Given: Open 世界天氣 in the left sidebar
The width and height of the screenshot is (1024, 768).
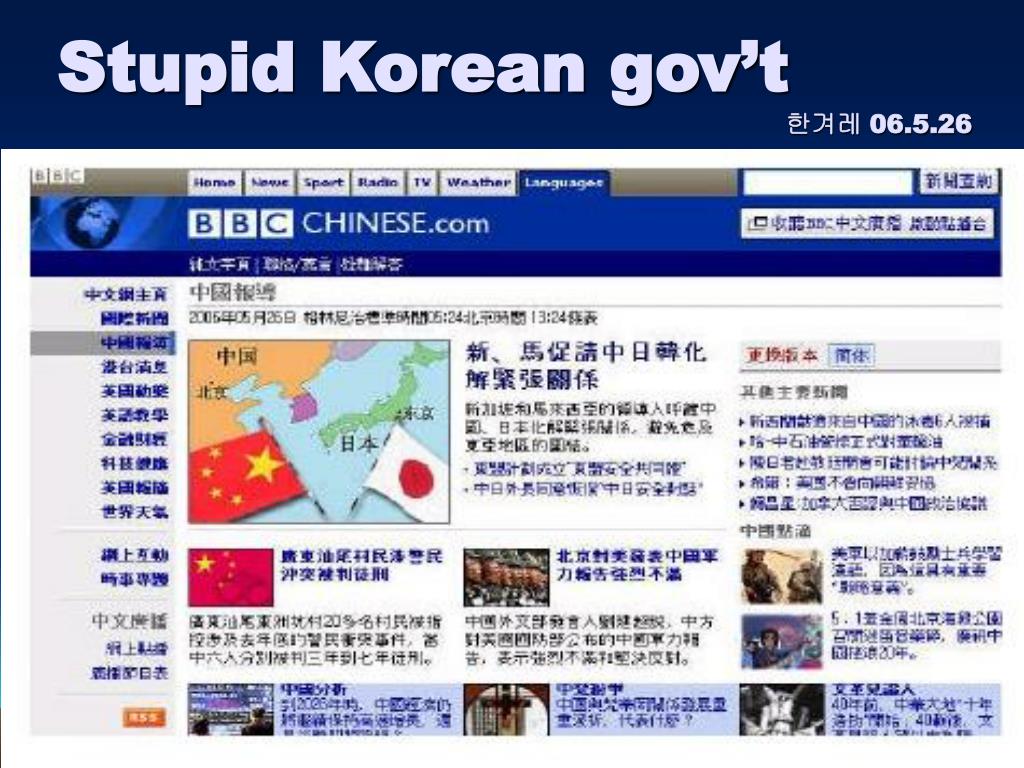Looking at the screenshot, I should click(135, 512).
